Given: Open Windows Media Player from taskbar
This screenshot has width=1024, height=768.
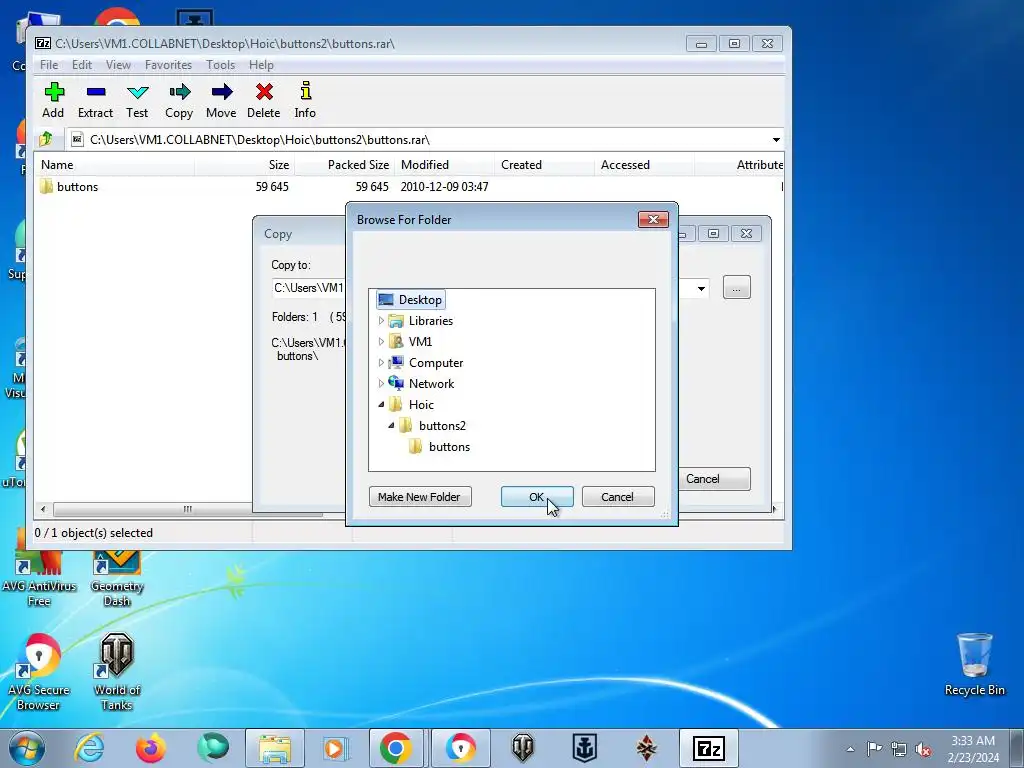Looking at the screenshot, I should click(336, 748).
